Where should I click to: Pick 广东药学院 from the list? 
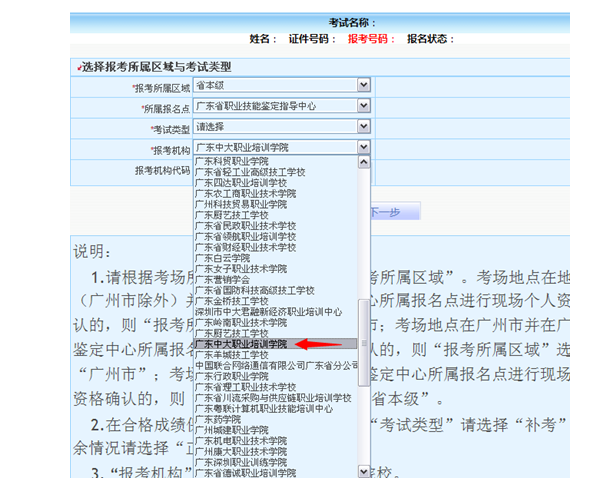click(218, 419)
